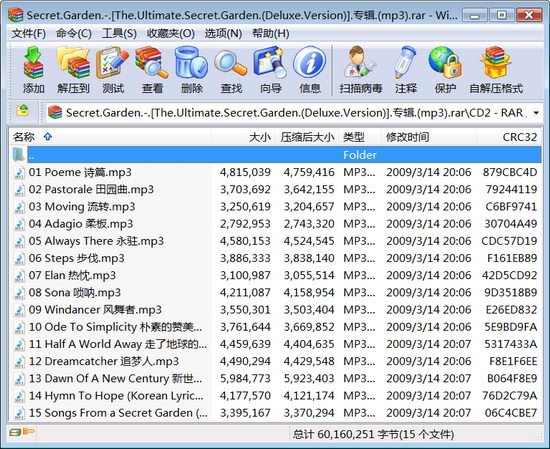
Task: Click the 删除 (Delete) recycle bin icon
Action: (192, 70)
